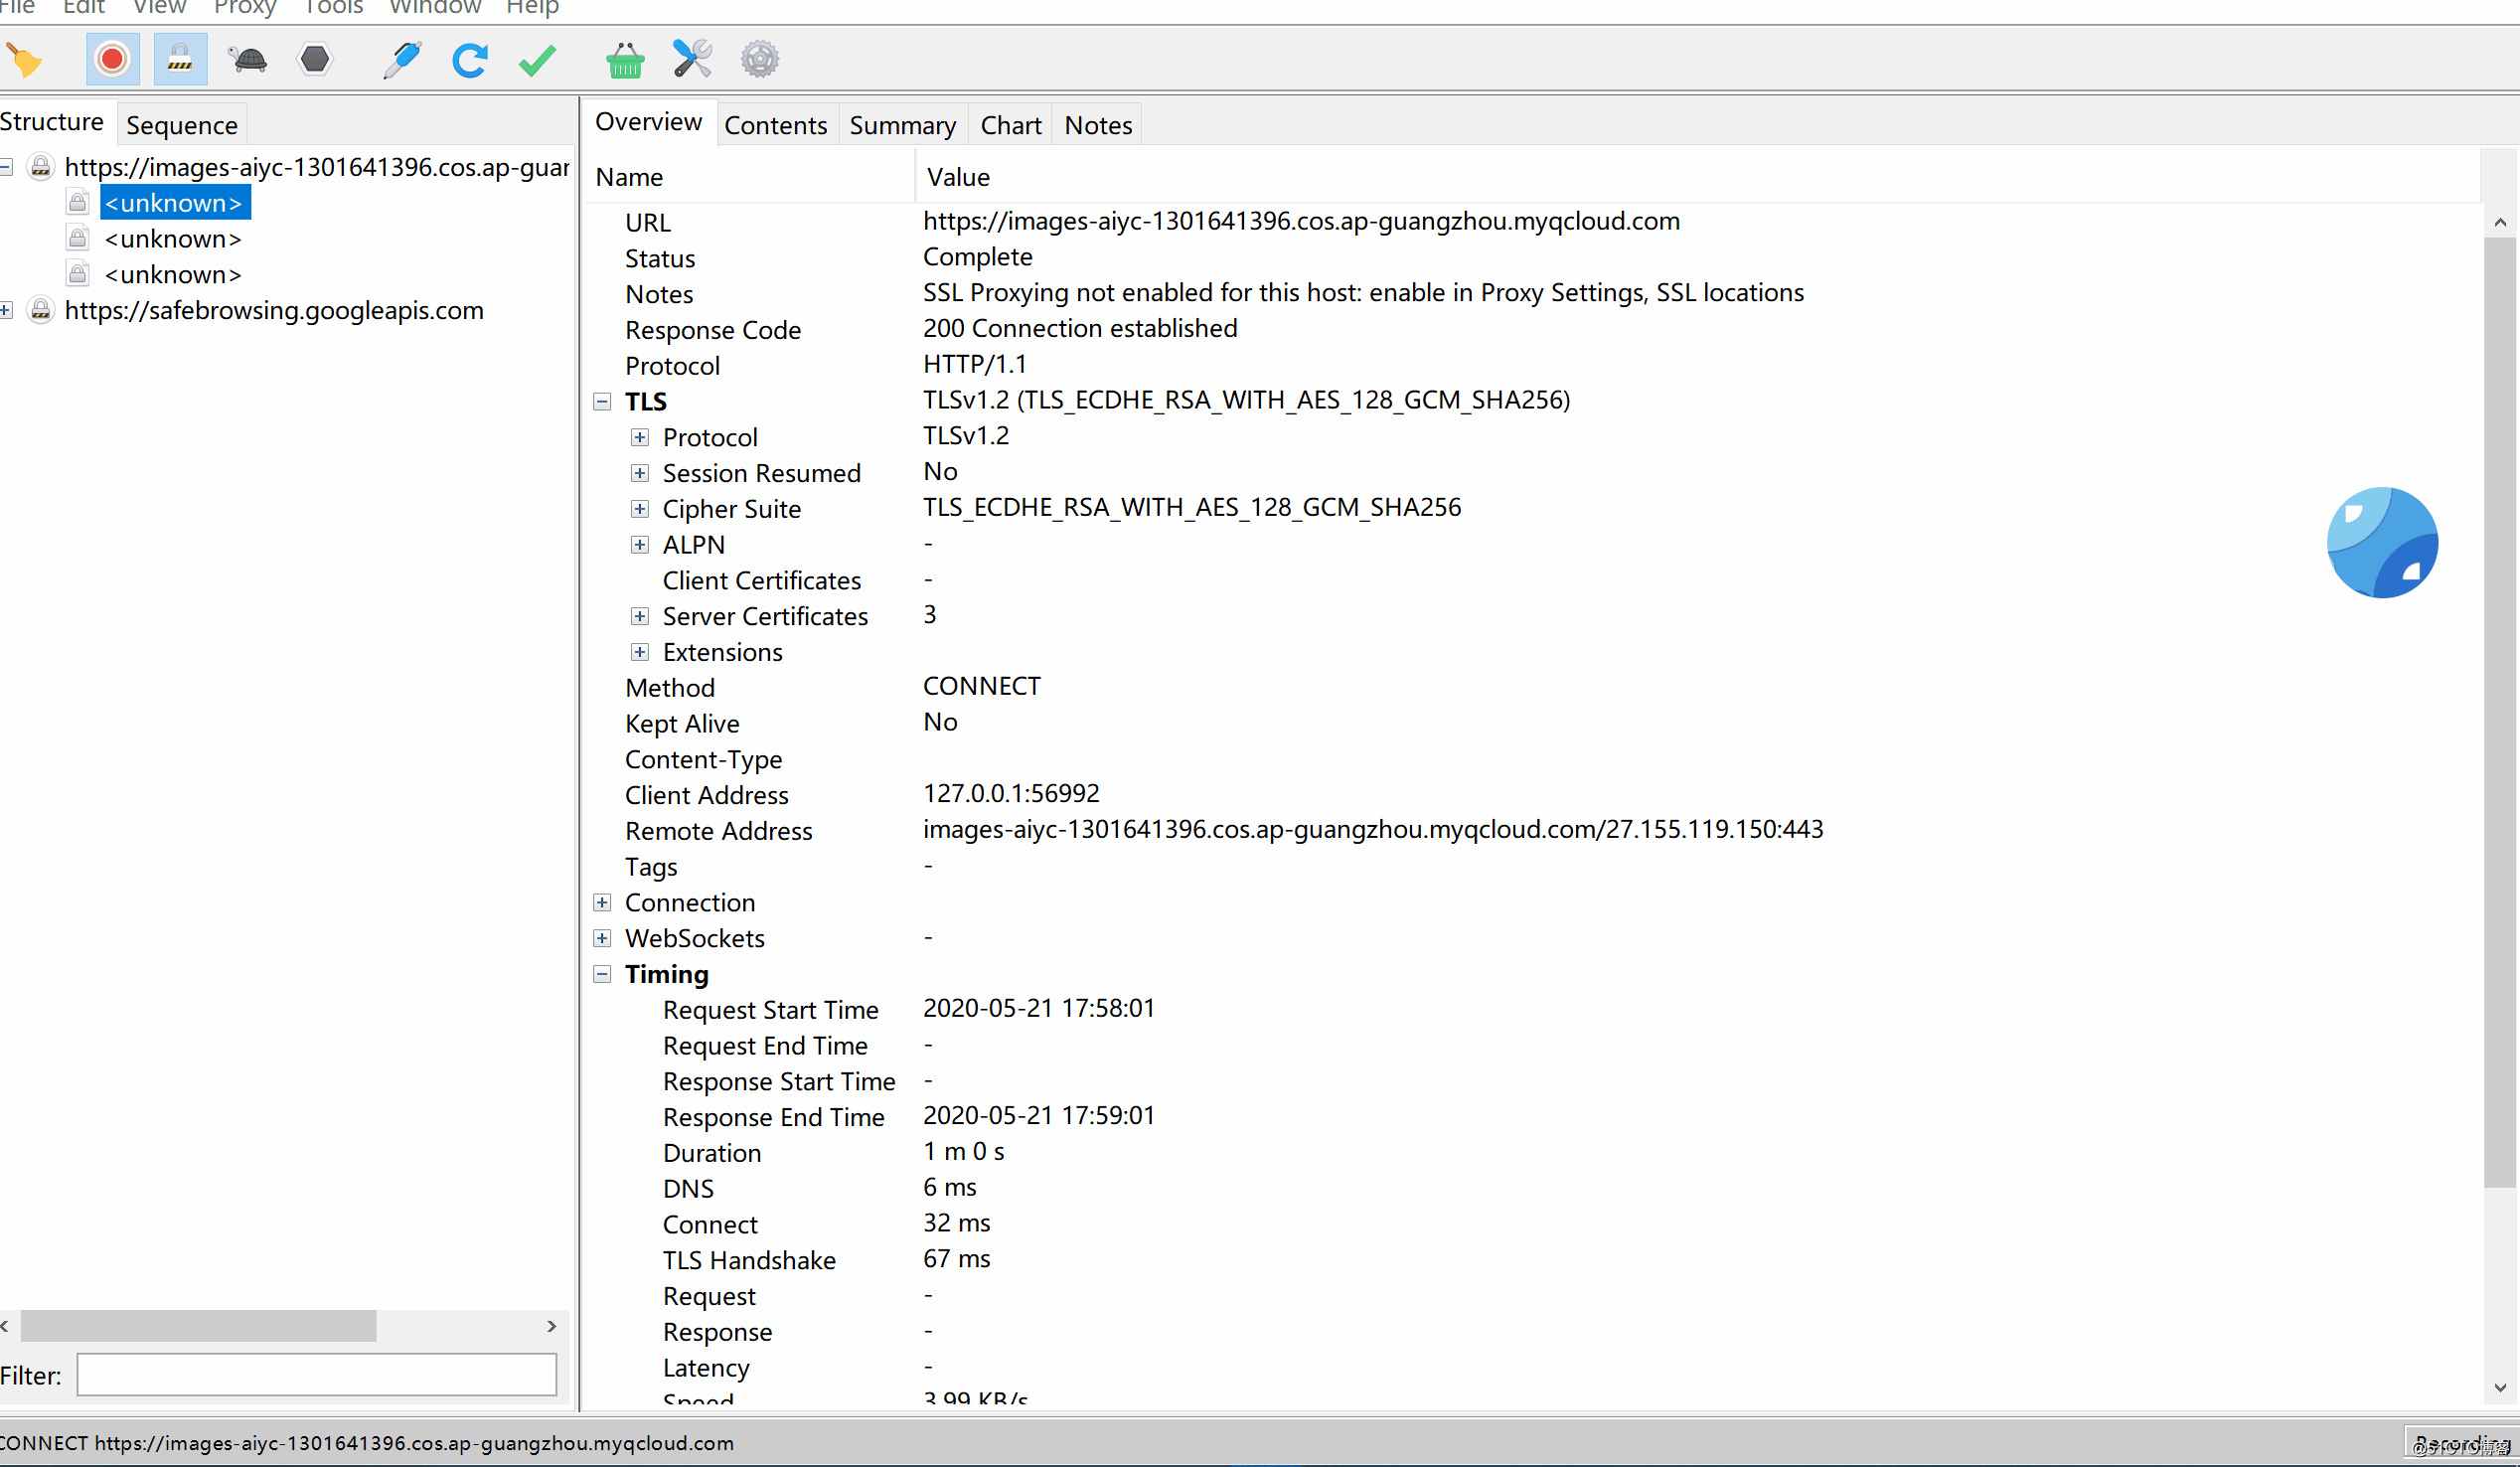The height and width of the screenshot is (1467, 2520).
Task: Toggle the turtle throttling icon
Action: [247, 60]
